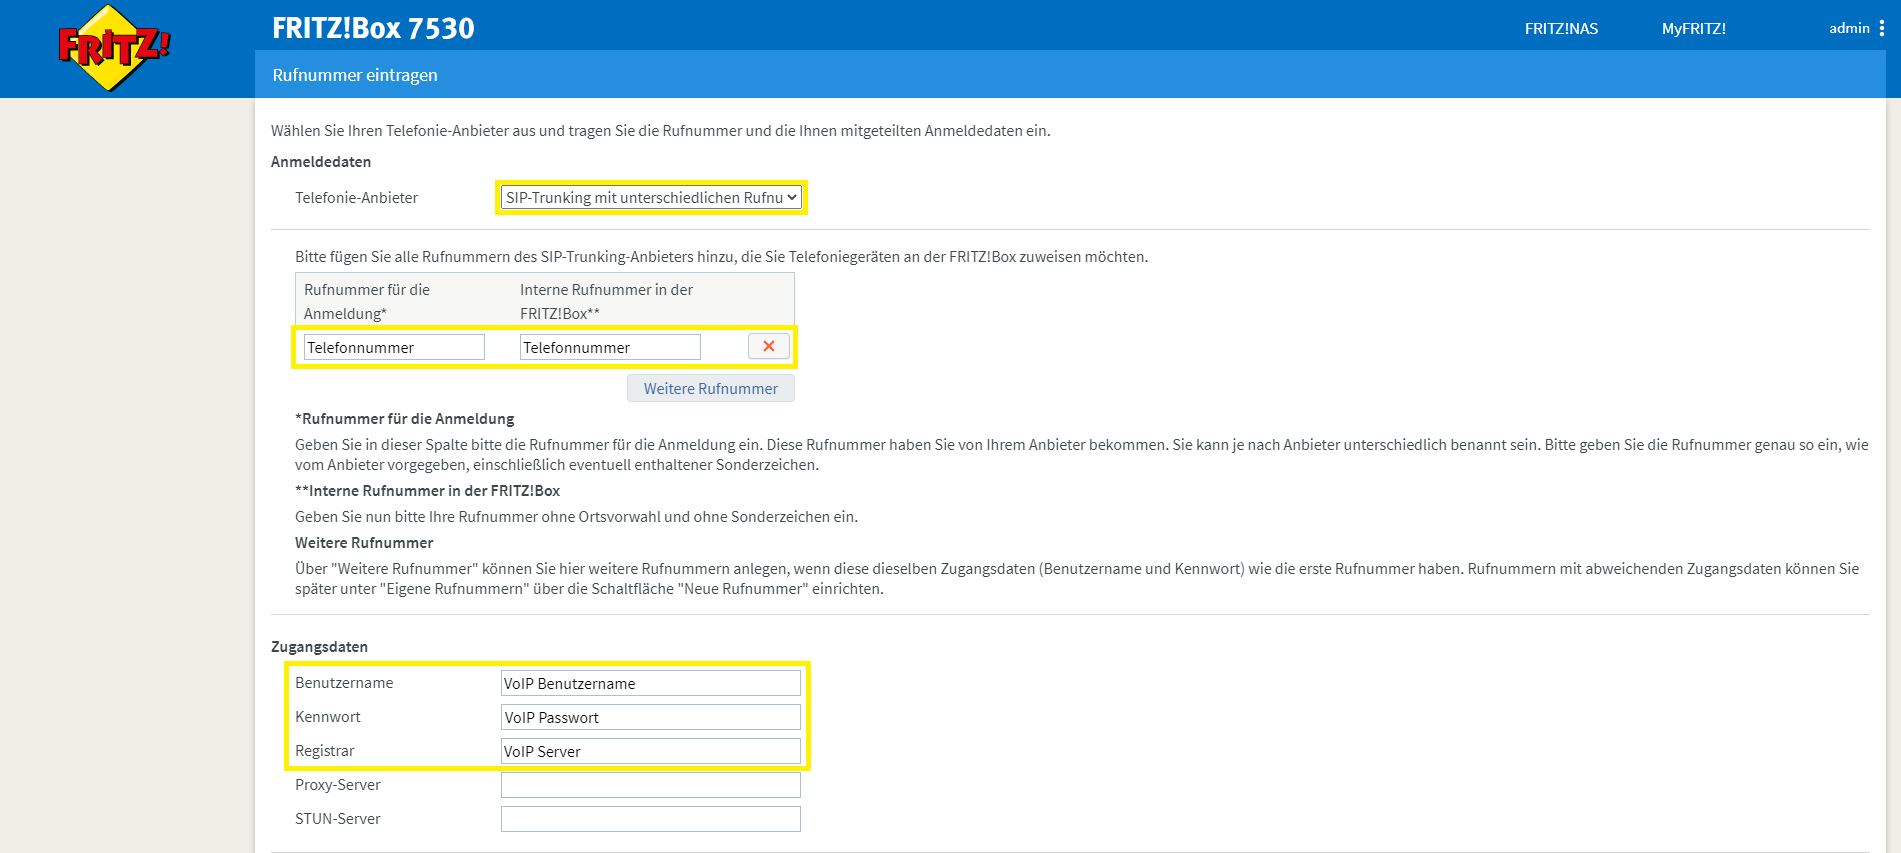Screen dimensions: 1901x853
Task: Click the Anmeldedaten section heading
Action: (x=321, y=161)
